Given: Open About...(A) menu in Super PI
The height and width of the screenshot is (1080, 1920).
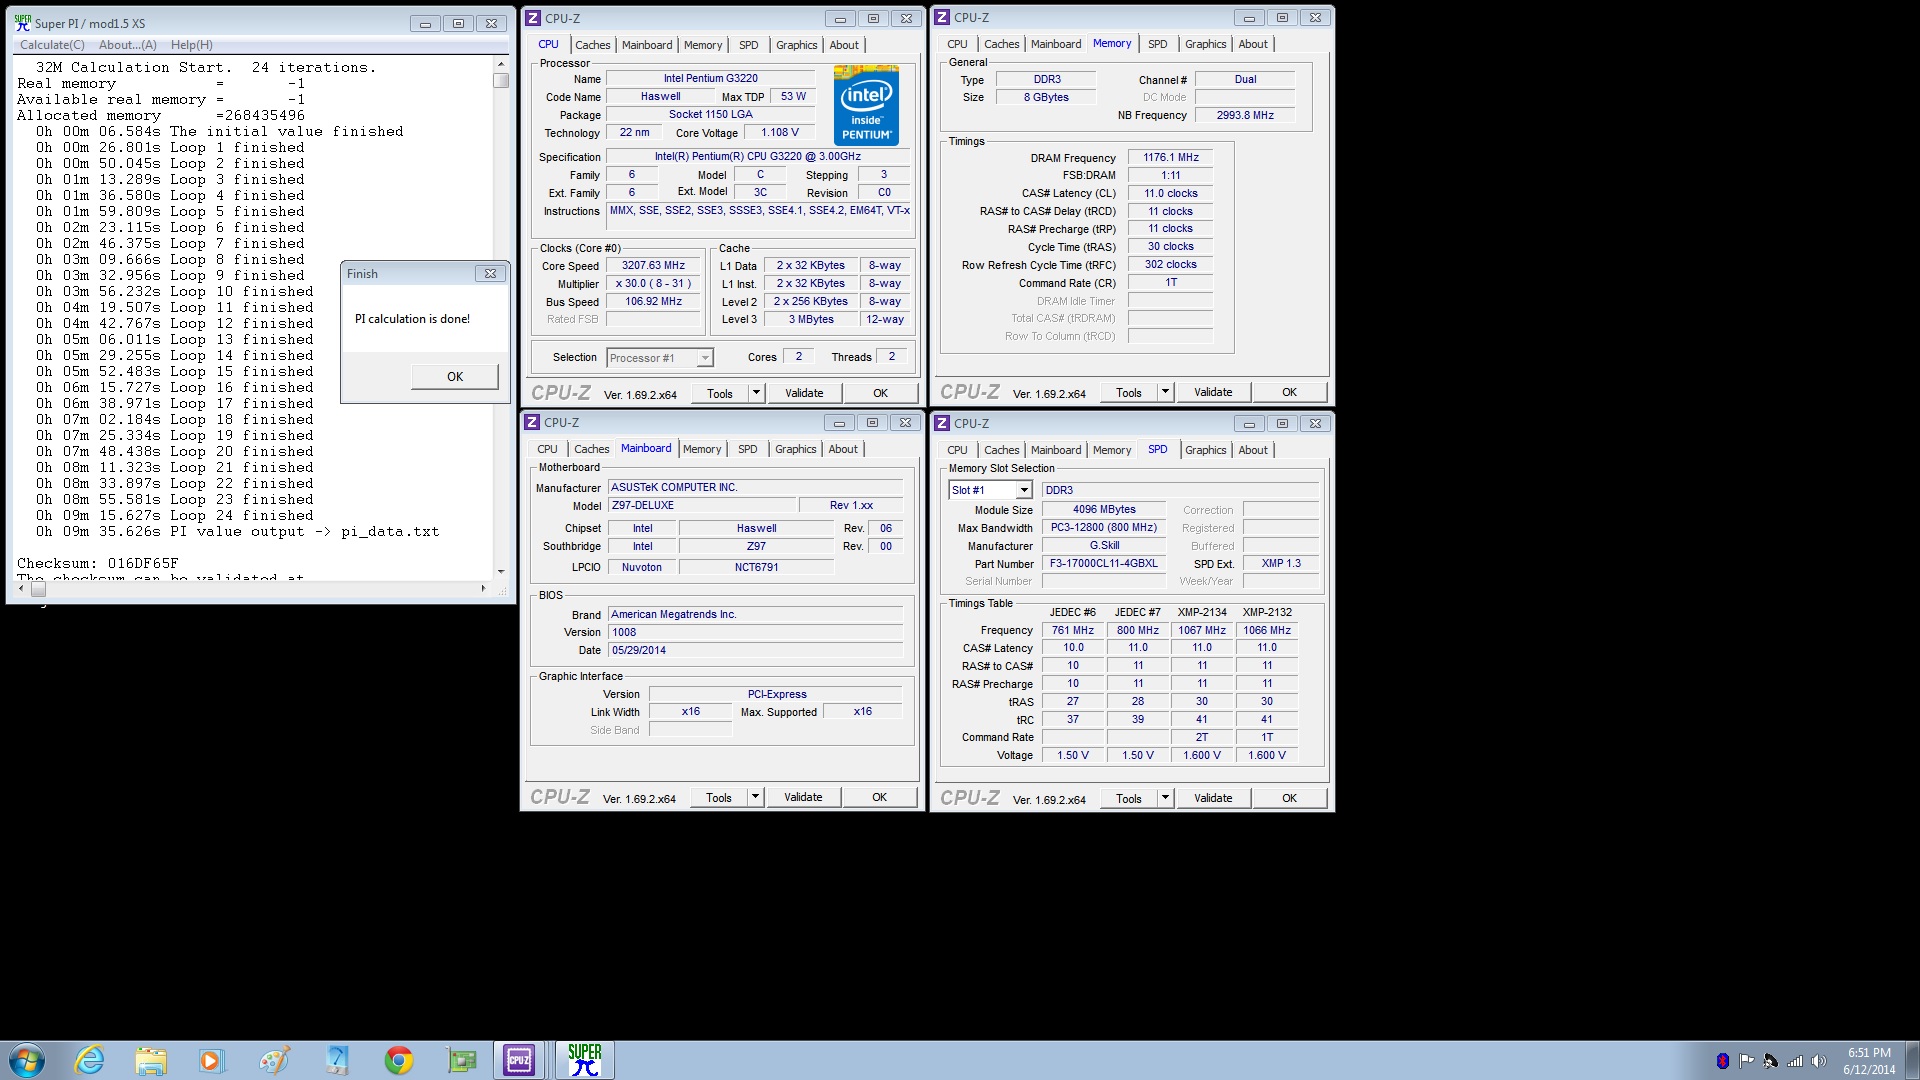Looking at the screenshot, I should [x=127, y=45].
